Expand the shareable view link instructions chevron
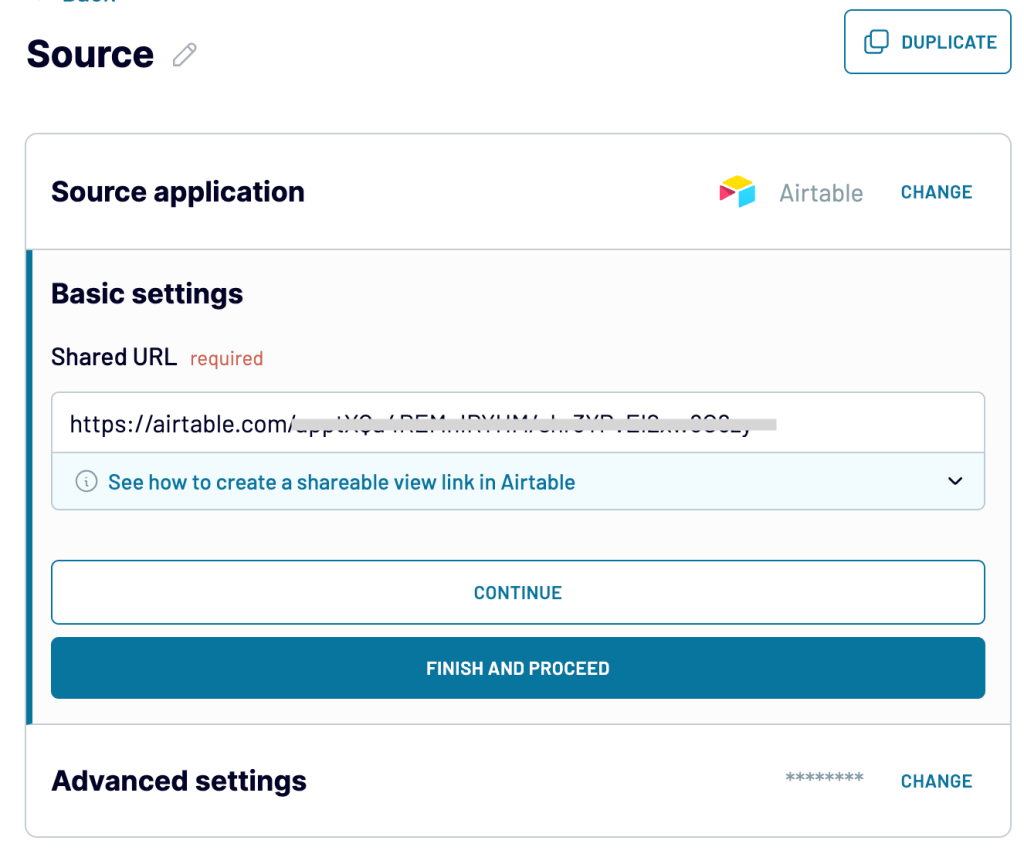The image size is (1024, 854). [x=955, y=481]
